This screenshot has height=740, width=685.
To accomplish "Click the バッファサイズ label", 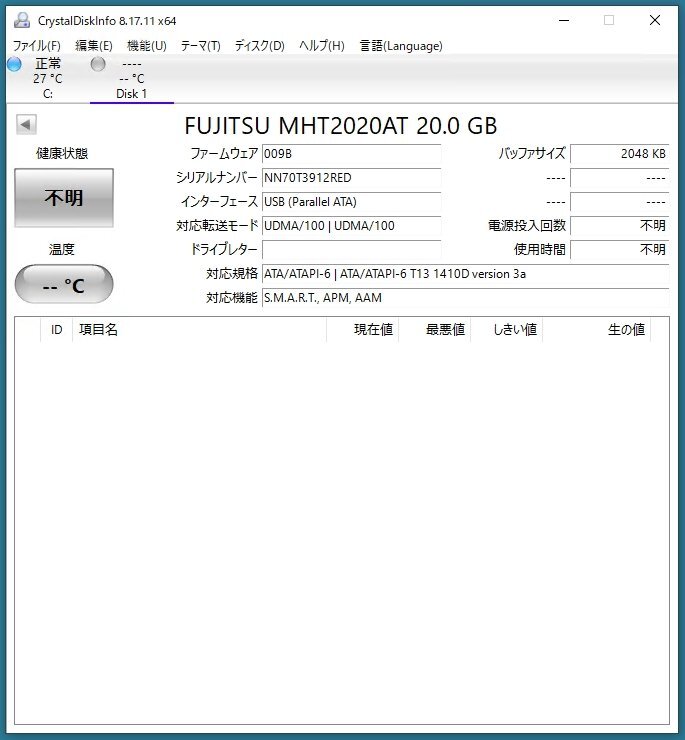I will (x=532, y=154).
